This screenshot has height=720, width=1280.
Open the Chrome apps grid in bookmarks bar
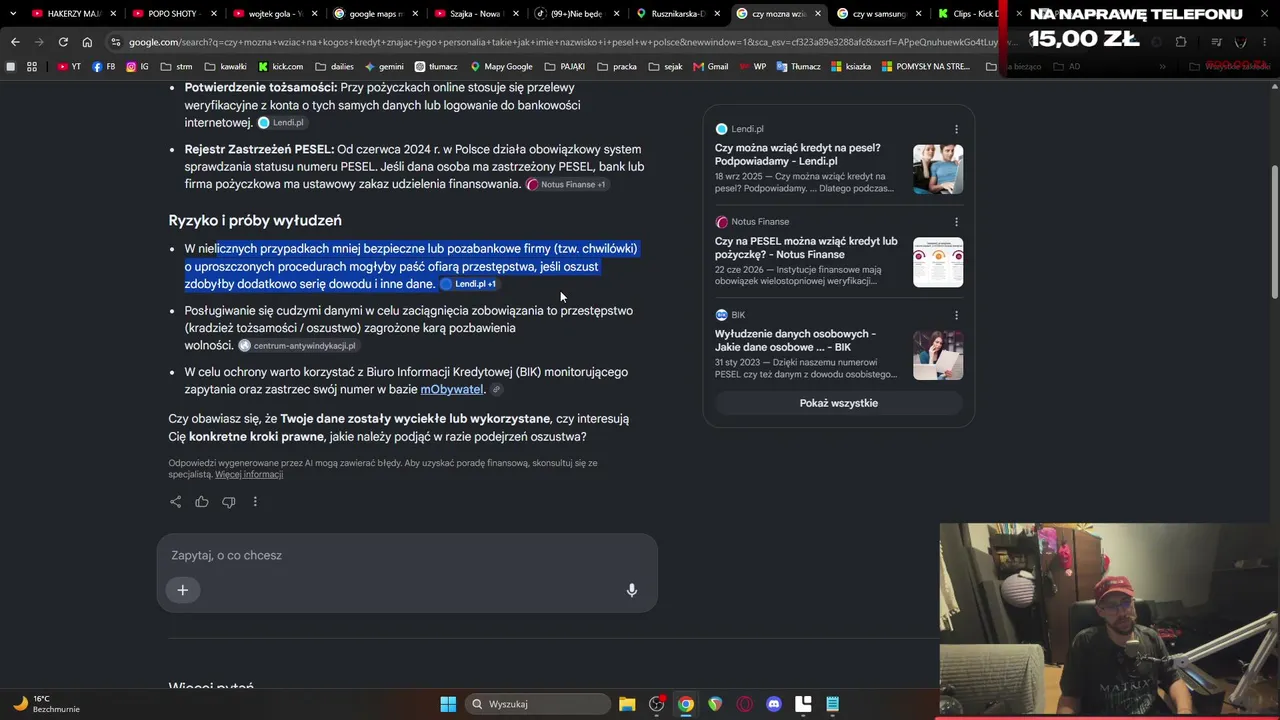32,66
